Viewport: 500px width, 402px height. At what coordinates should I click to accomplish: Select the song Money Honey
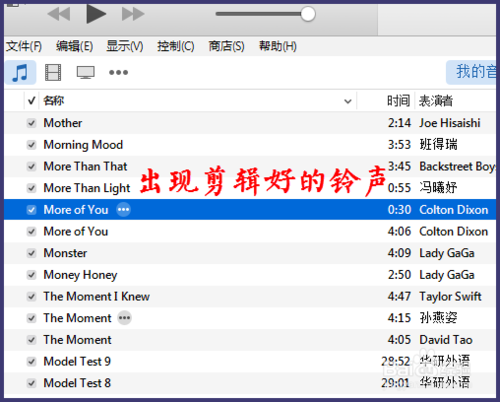pyautogui.click(x=80, y=275)
